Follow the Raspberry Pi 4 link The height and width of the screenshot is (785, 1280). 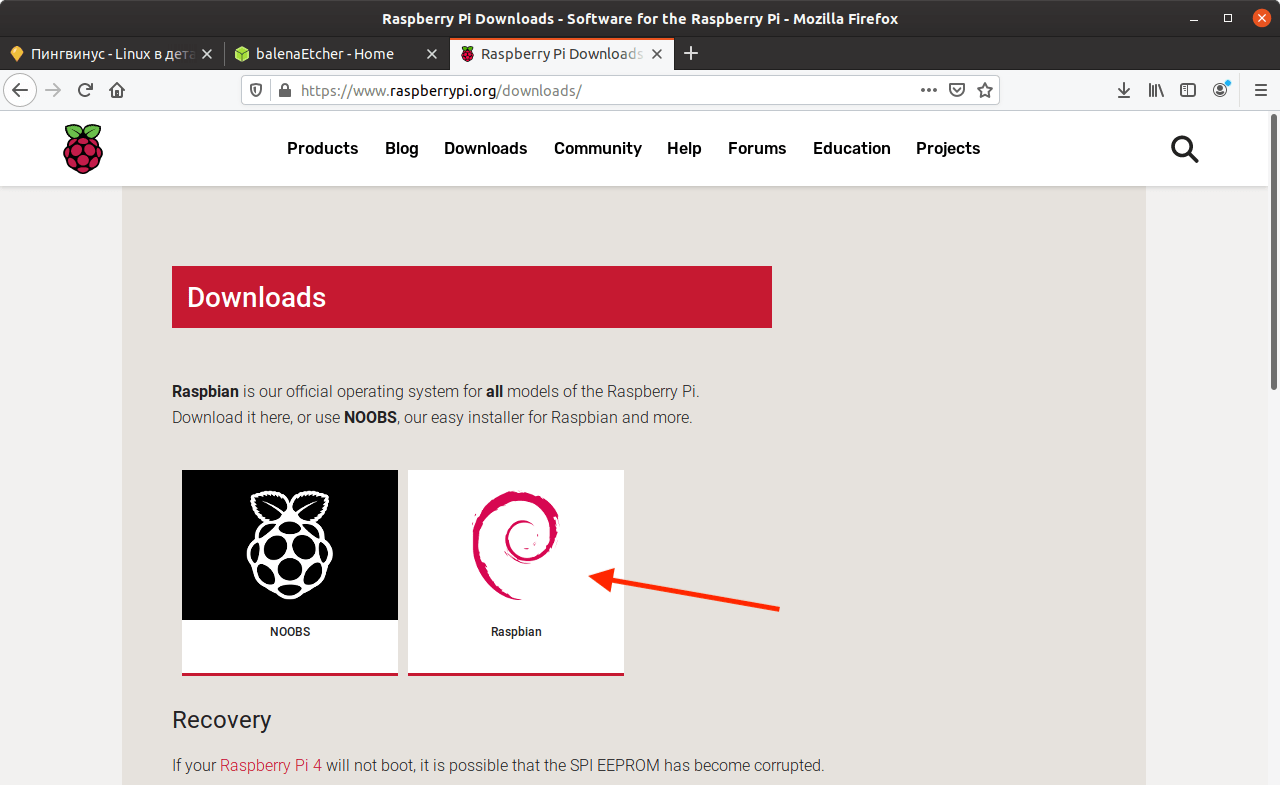pos(271,765)
